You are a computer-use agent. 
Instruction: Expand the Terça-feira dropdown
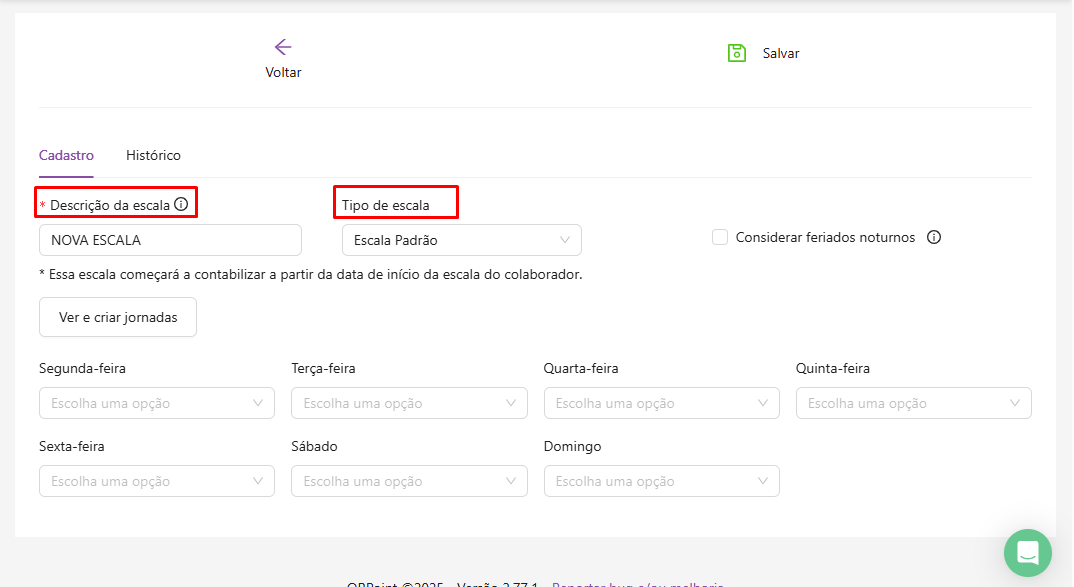pos(409,404)
